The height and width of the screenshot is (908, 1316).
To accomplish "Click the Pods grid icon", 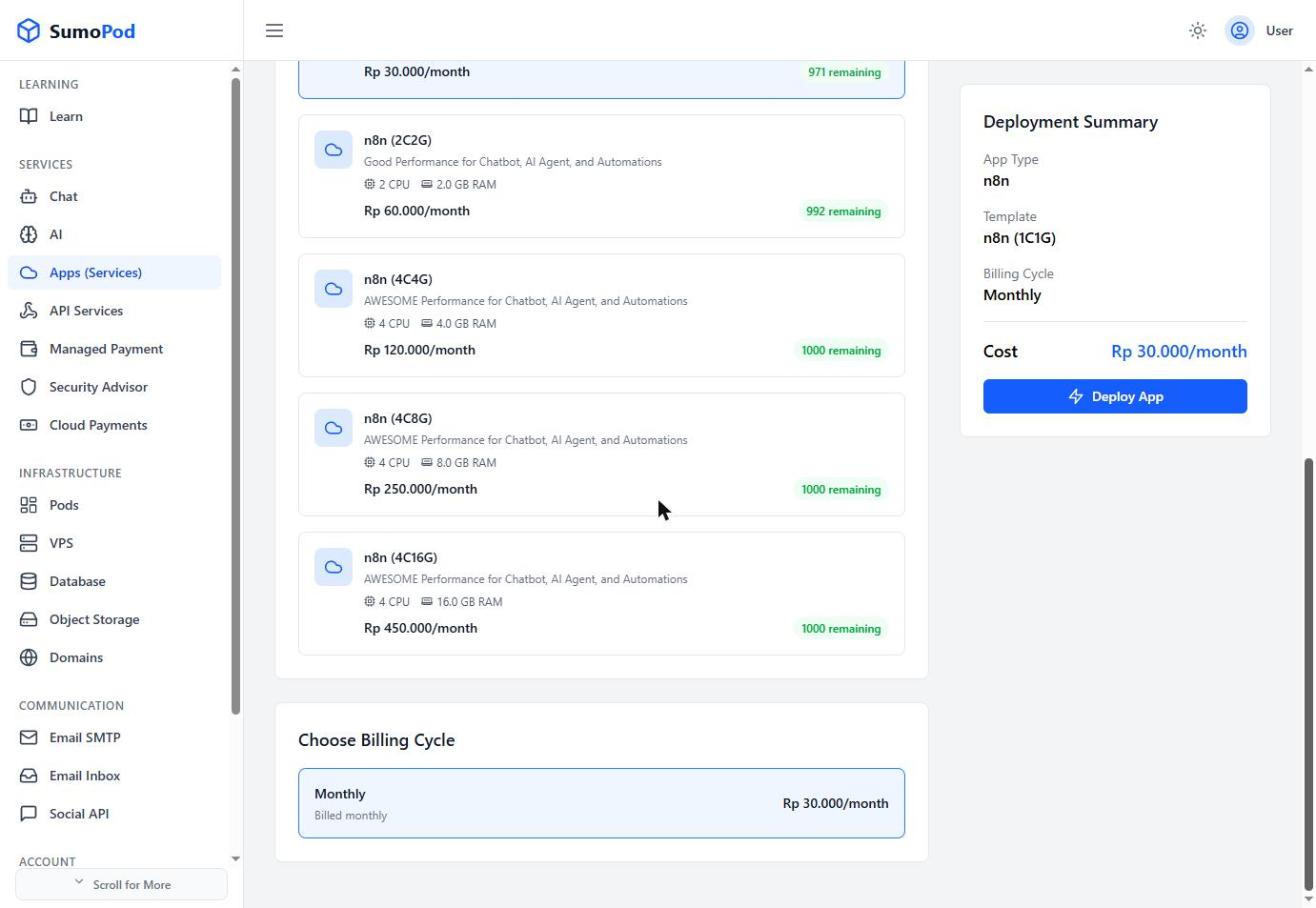I will [x=29, y=505].
